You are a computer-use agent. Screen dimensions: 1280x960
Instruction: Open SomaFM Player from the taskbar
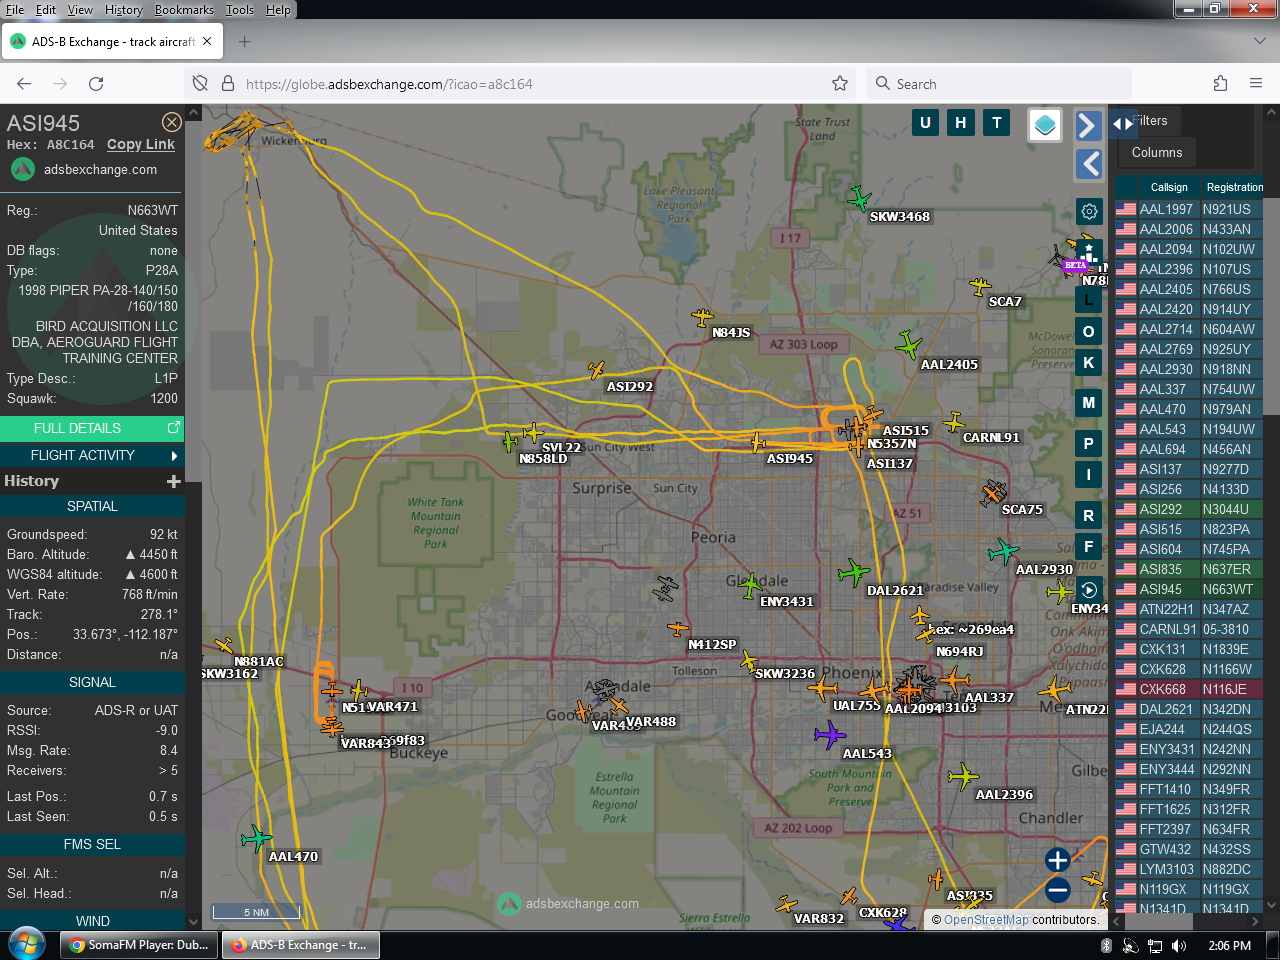(140, 945)
